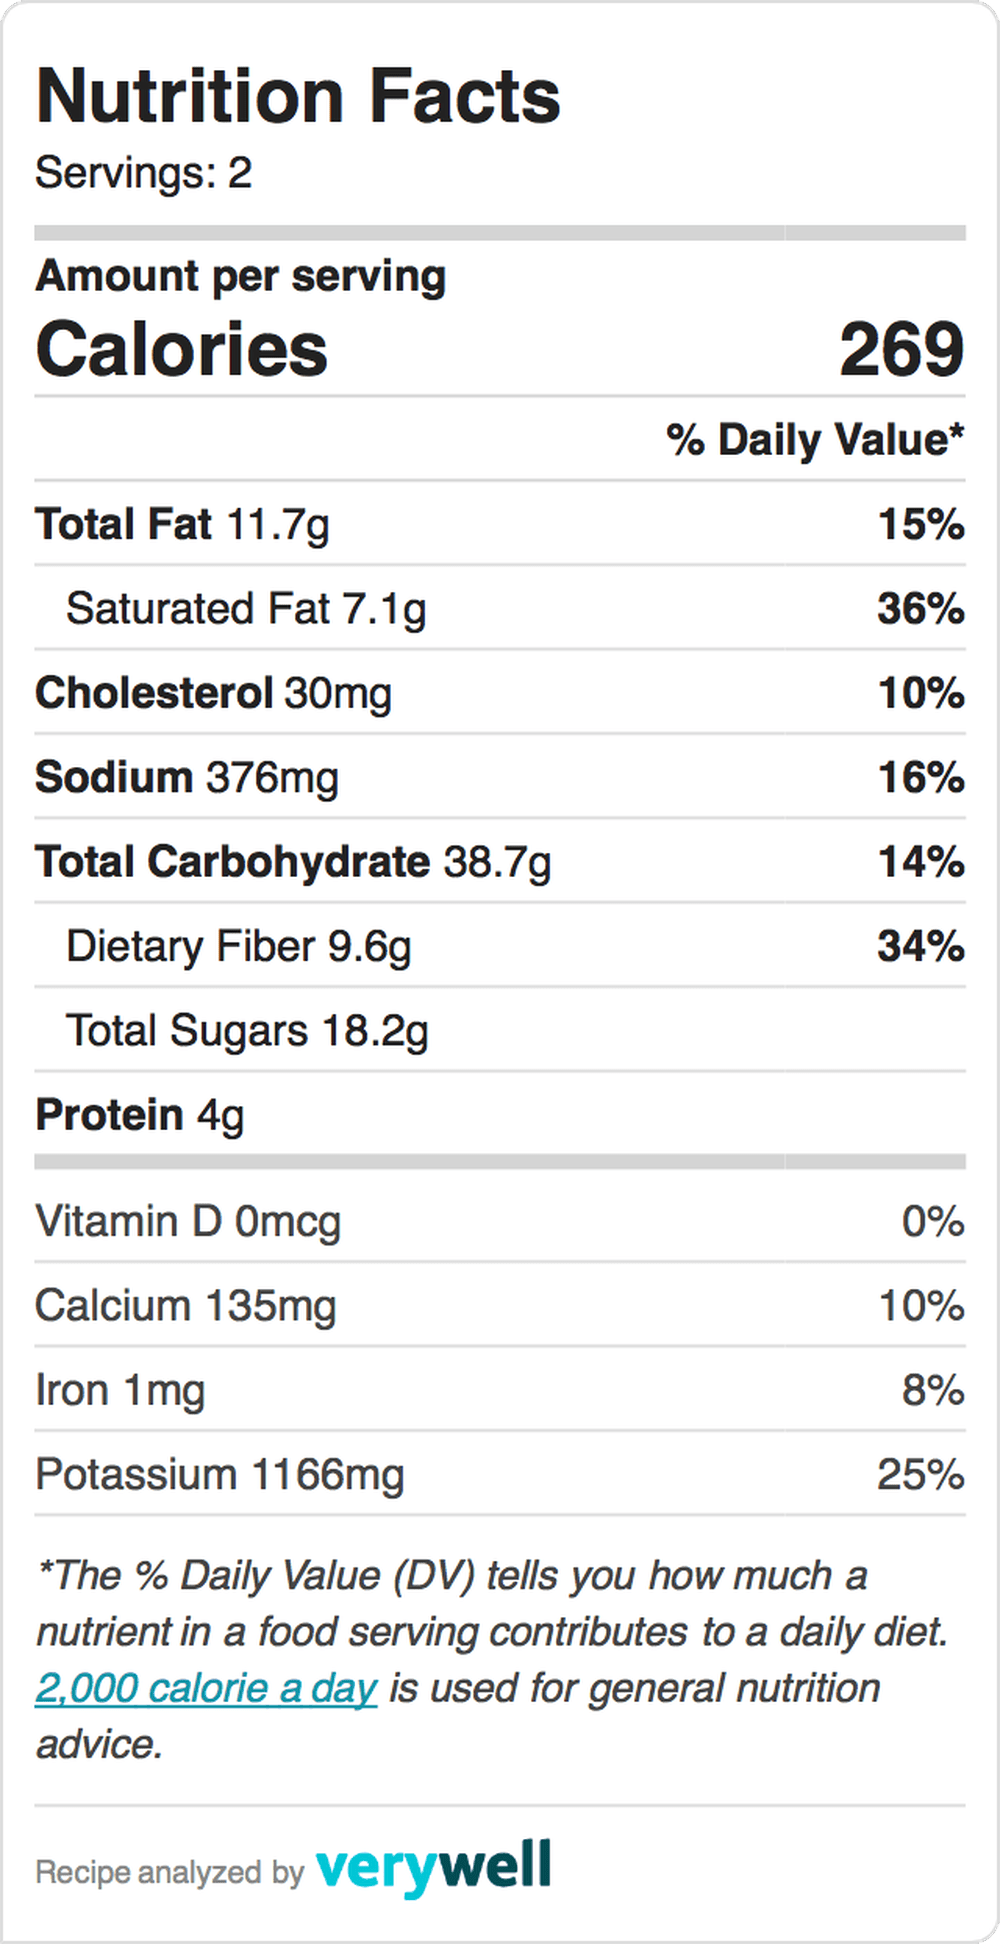Select the Iron 1mg row

coord(500,1390)
